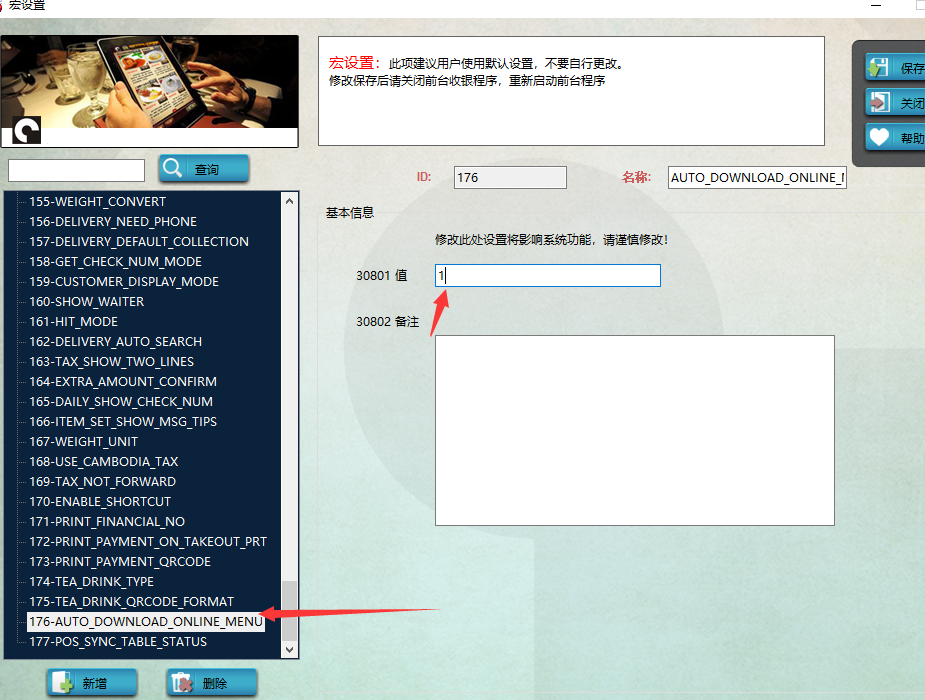Click the trash icon on 删除

pyautogui.click(x=182, y=682)
